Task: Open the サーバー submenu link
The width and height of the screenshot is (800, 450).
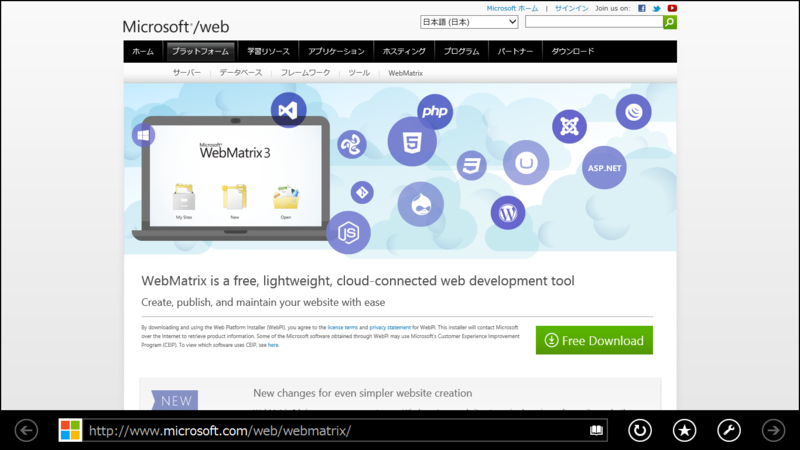Action: pos(187,73)
